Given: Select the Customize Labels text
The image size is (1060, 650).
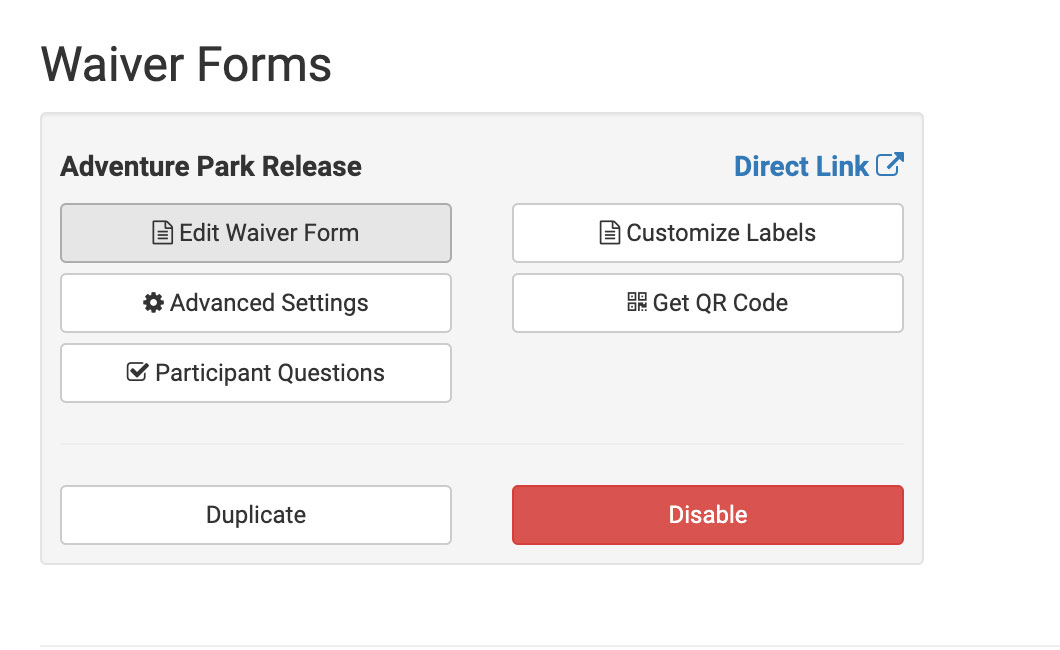Looking at the screenshot, I should coord(721,233).
